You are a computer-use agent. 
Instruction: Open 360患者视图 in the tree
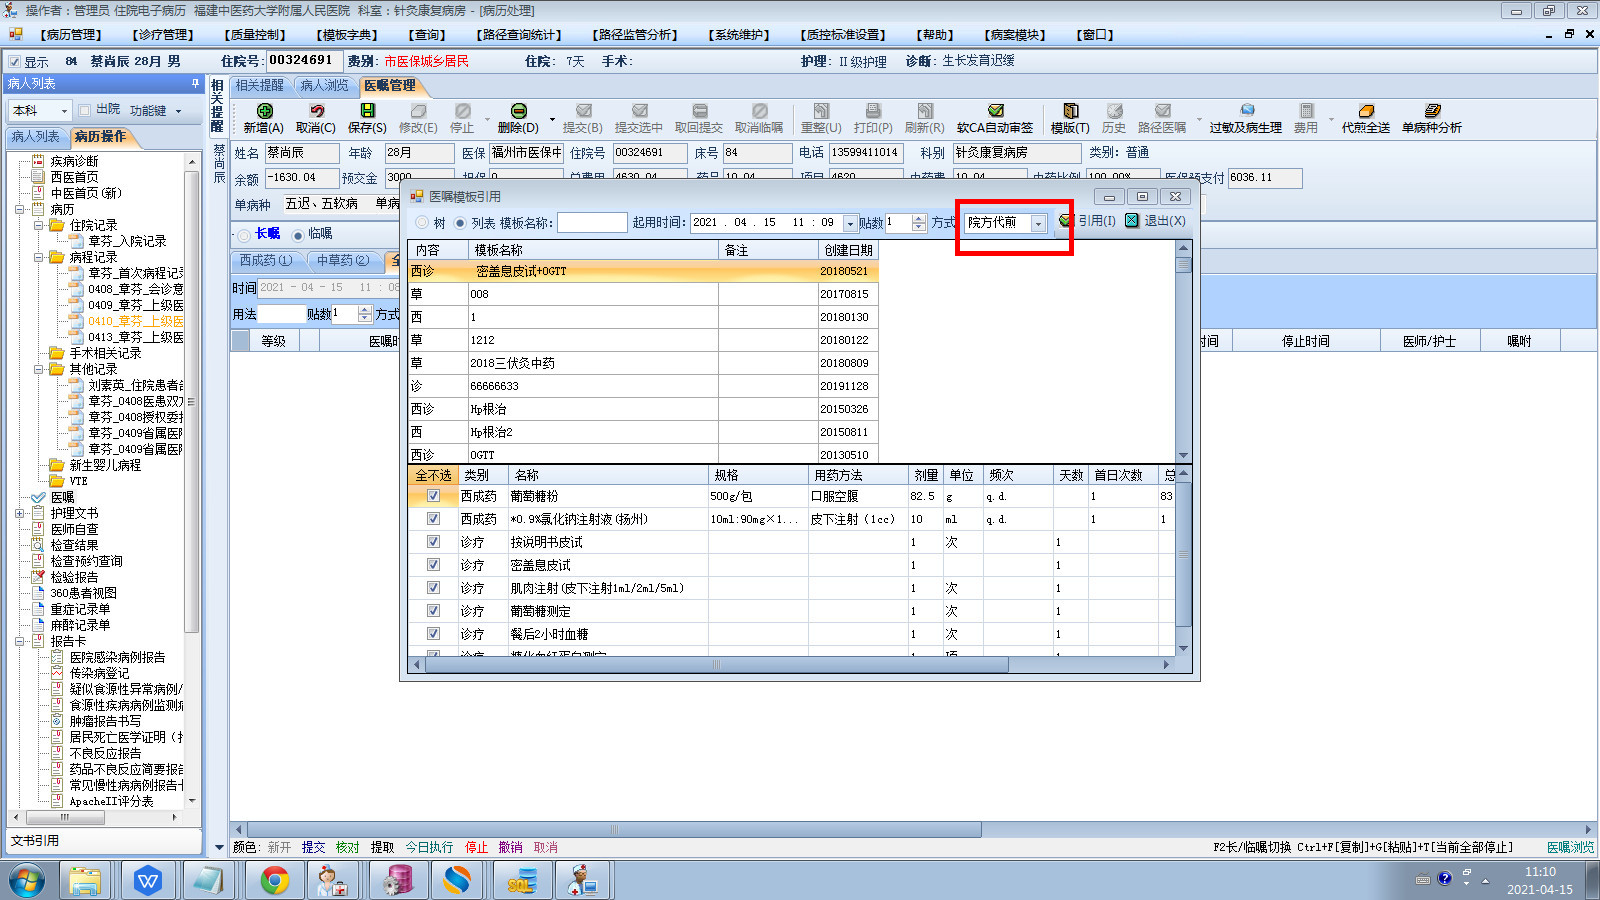click(83, 593)
